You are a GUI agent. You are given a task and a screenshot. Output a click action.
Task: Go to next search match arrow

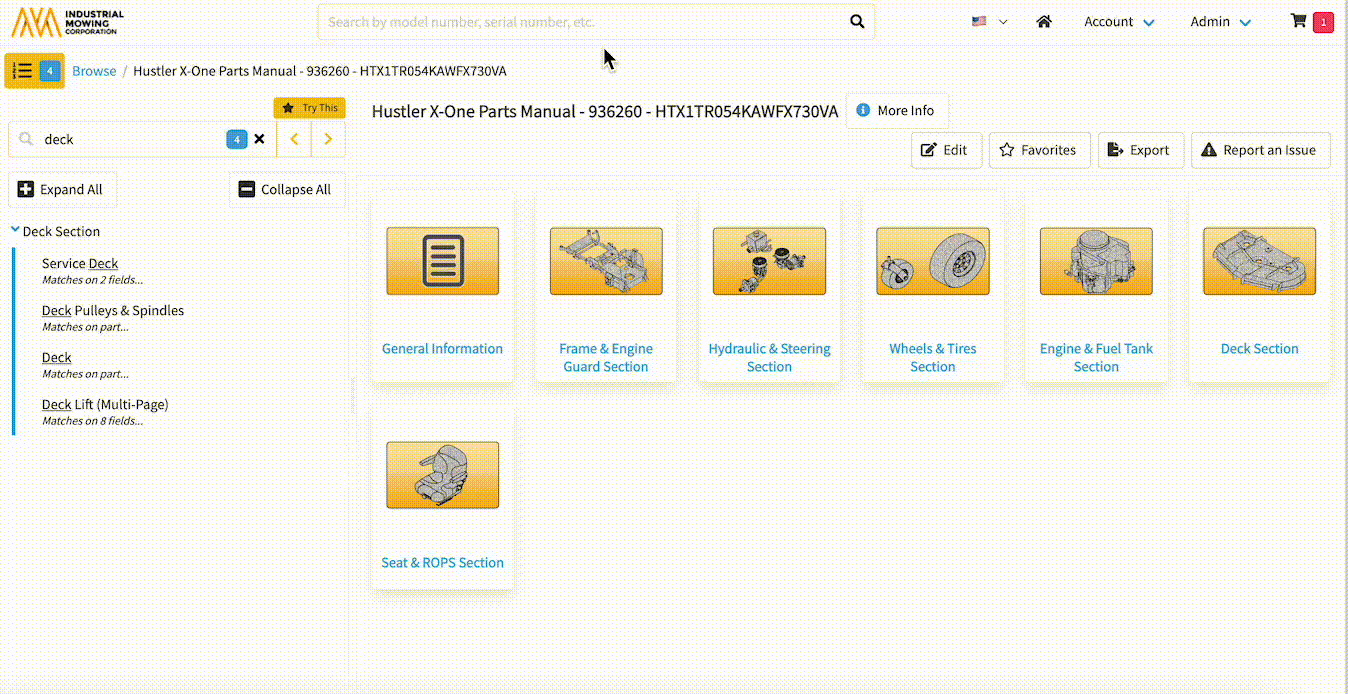[x=328, y=139]
